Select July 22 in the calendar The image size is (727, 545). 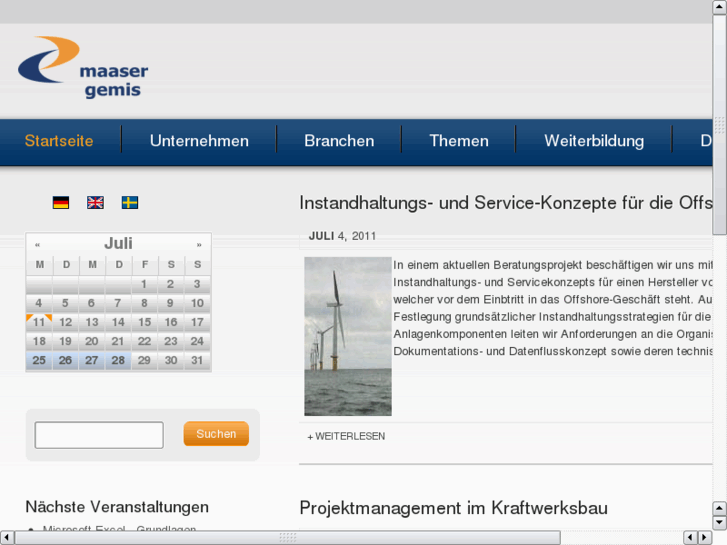tap(144, 341)
